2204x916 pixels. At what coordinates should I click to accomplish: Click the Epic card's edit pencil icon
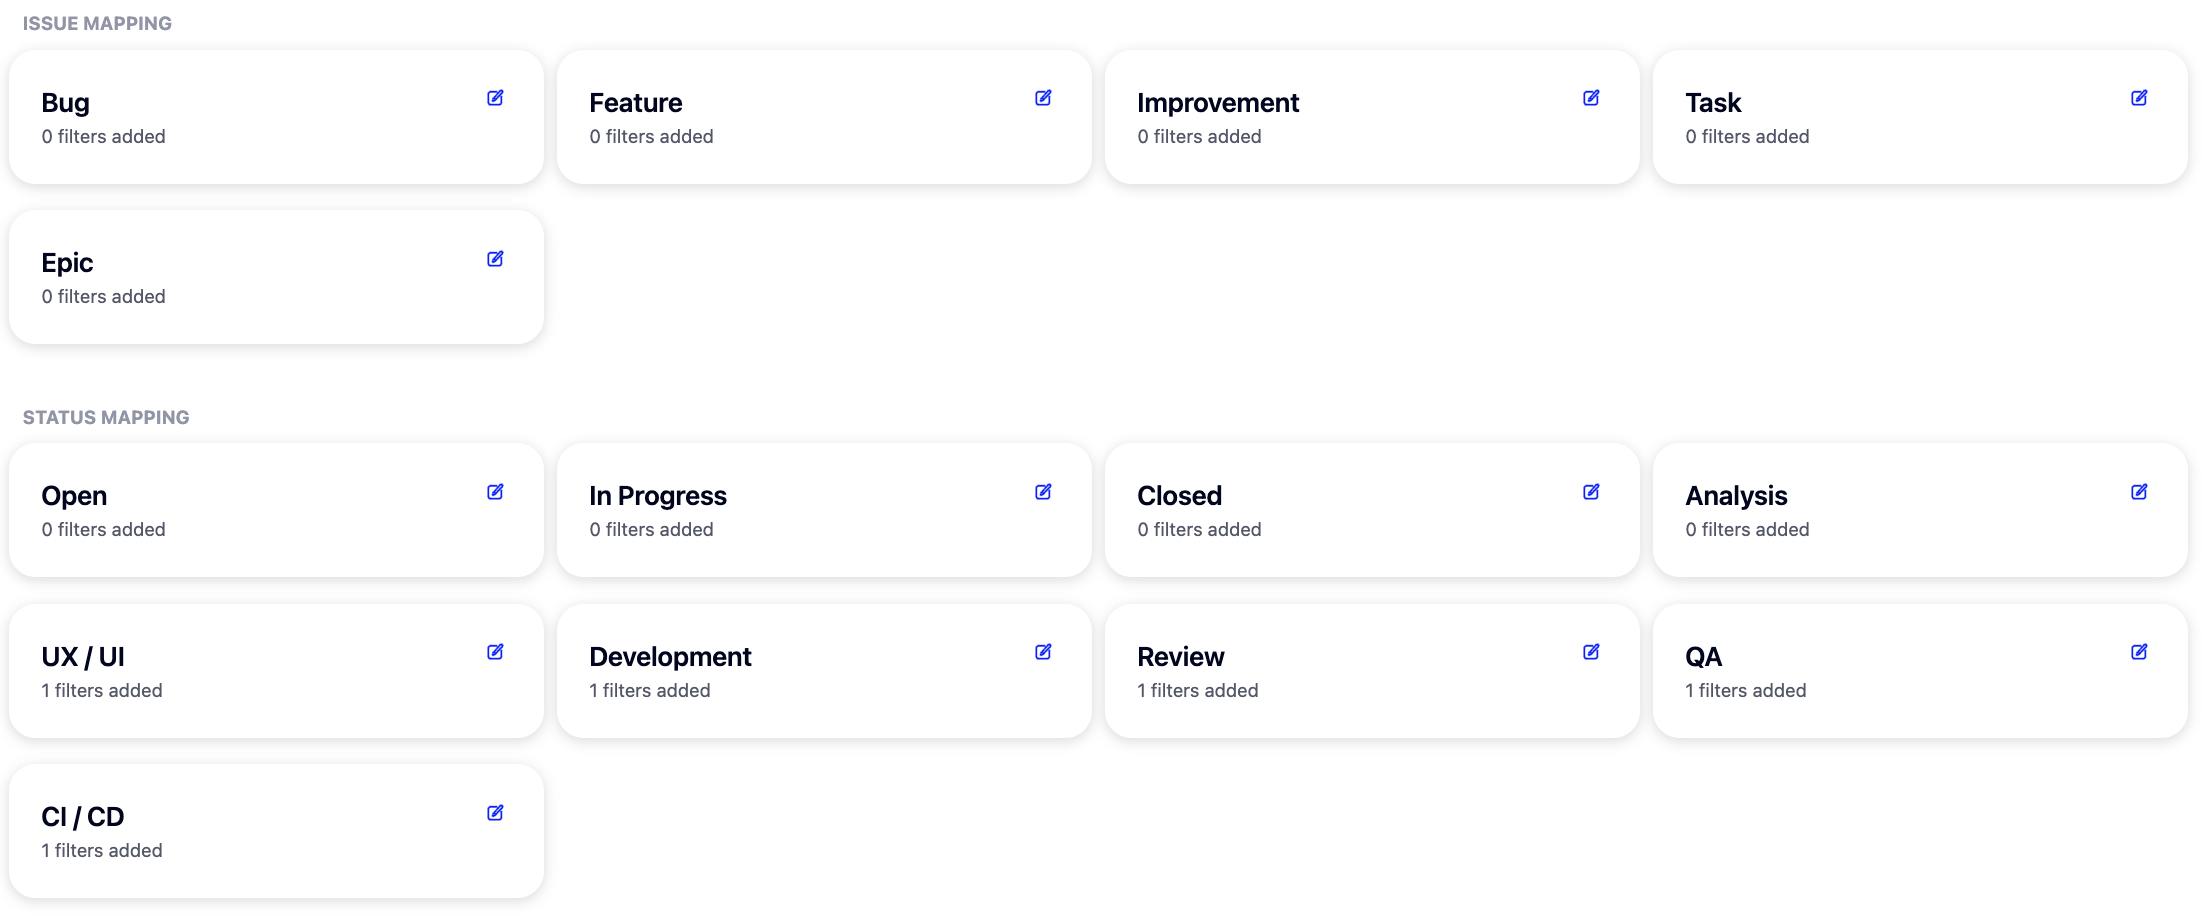(495, 259)
